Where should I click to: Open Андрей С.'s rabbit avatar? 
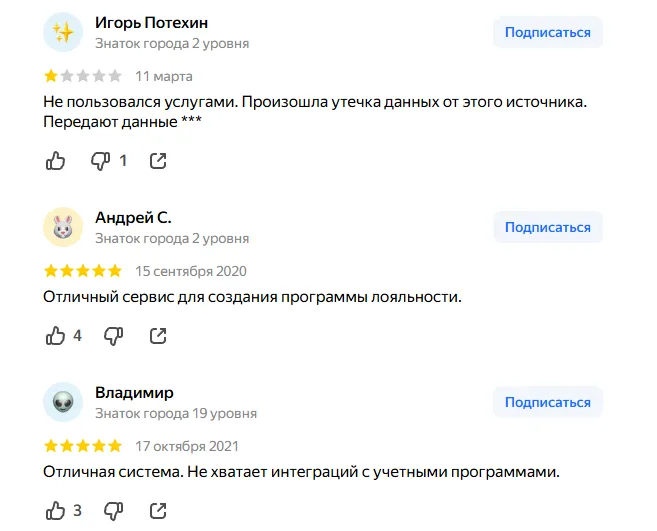[63, 227]
